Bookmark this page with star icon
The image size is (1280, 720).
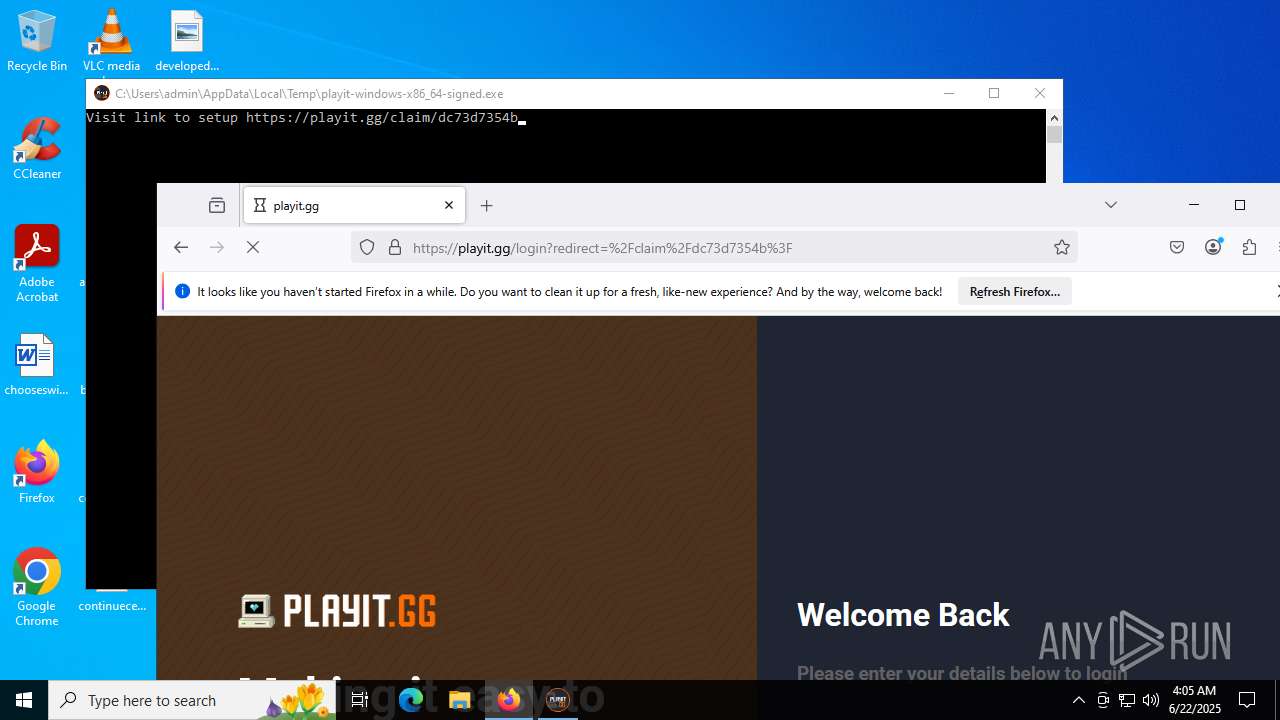1062,247
